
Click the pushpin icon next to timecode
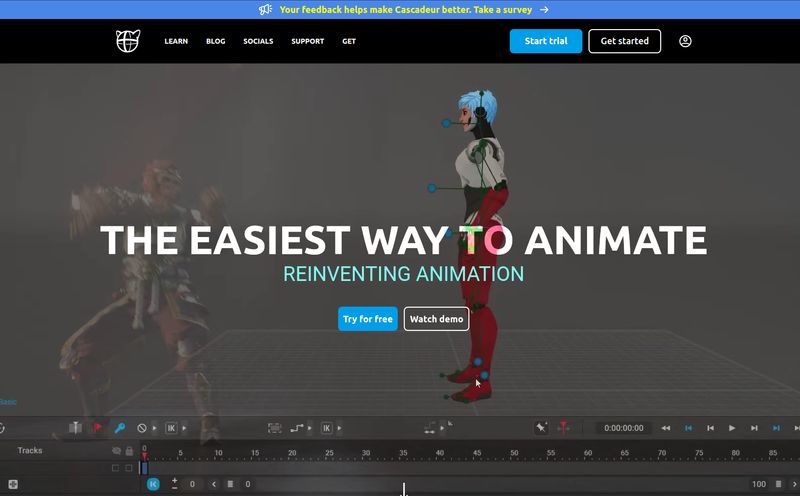click(x=541, y=428)
